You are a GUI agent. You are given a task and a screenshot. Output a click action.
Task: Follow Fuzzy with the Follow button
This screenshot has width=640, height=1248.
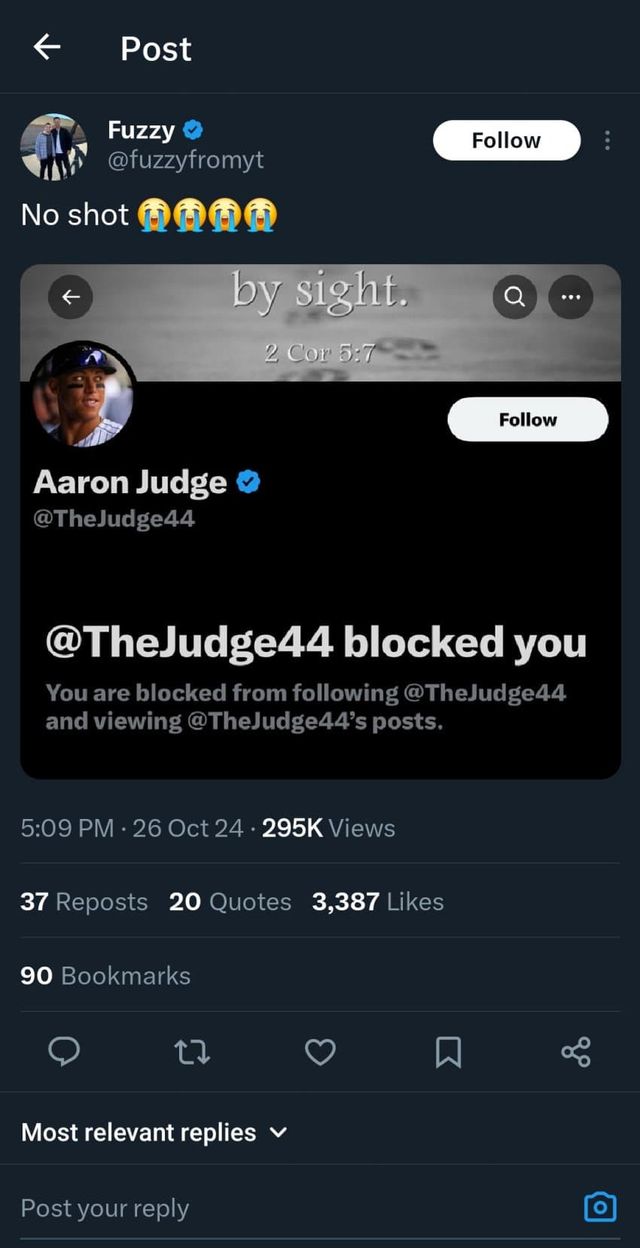[506, 141]
